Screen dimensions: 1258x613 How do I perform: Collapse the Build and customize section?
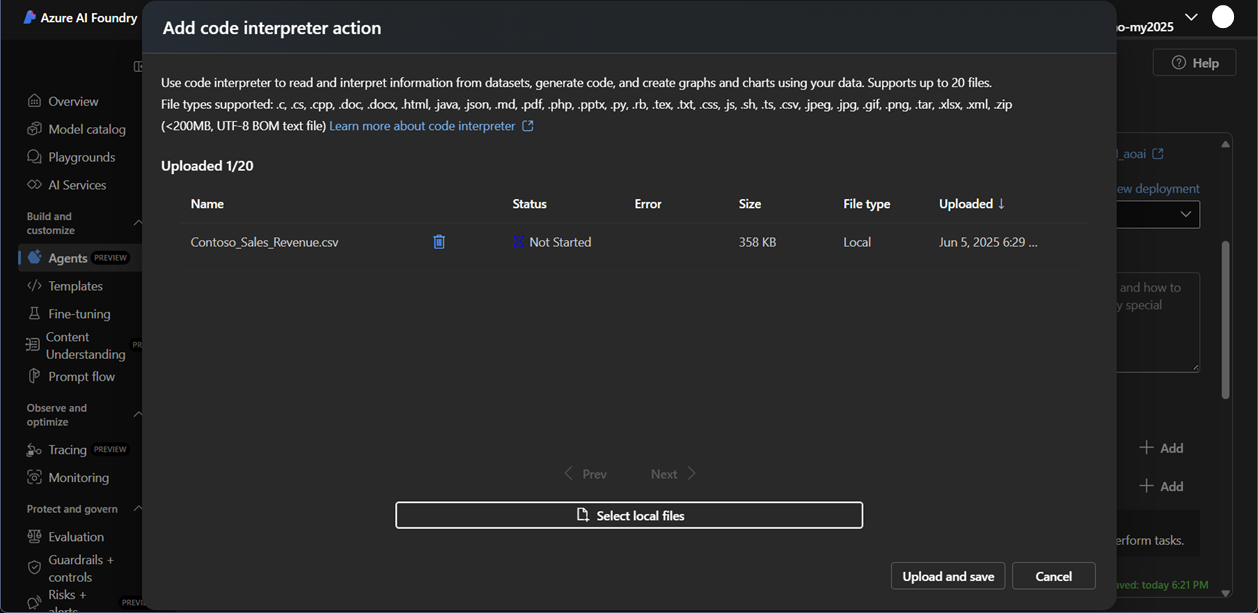tap(138, 224)
